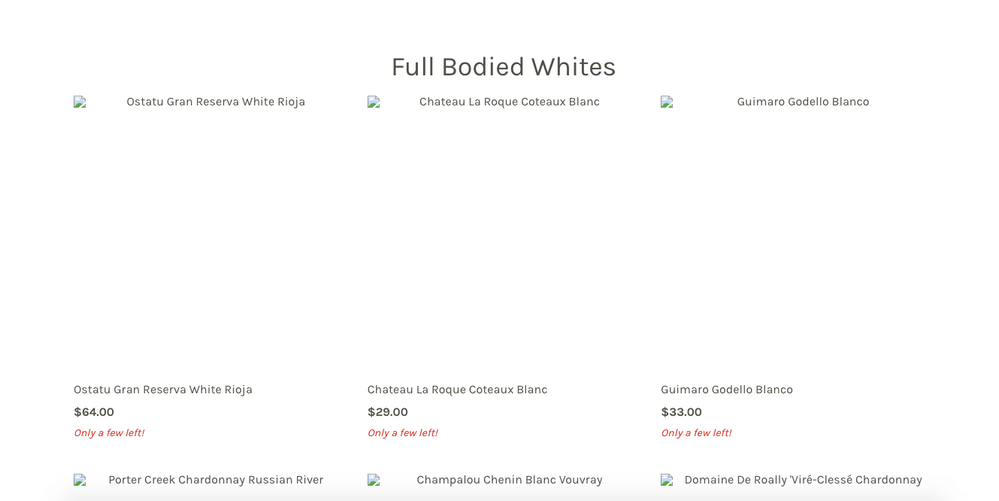Screen dimensions: 999x501
Task: Select the Chateau La Roque image alt text
Action: click(x=509, y=102)
